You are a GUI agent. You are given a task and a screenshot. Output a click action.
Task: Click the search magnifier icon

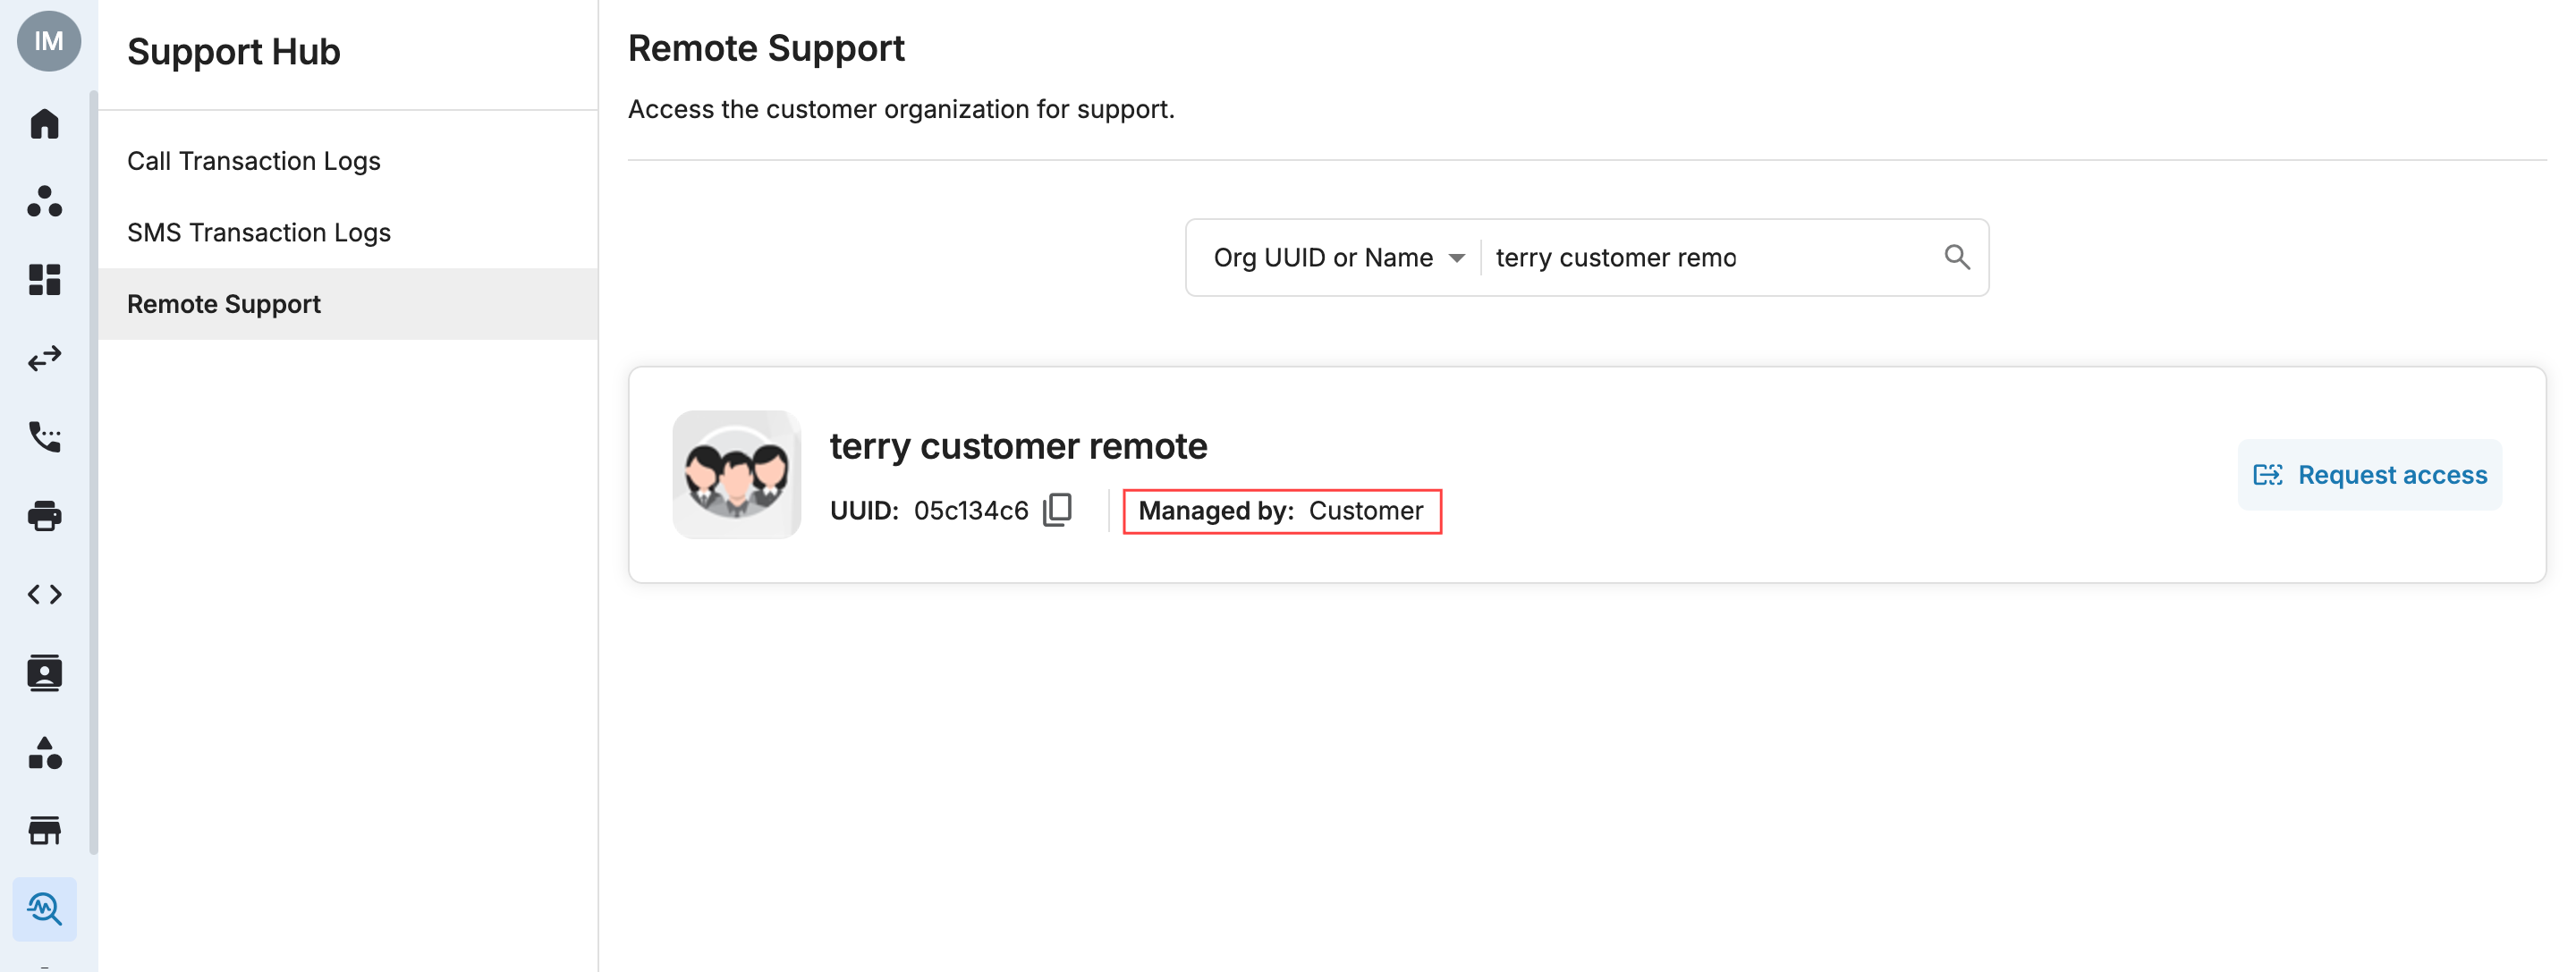pyautogui.click(x=1957, y=257)
